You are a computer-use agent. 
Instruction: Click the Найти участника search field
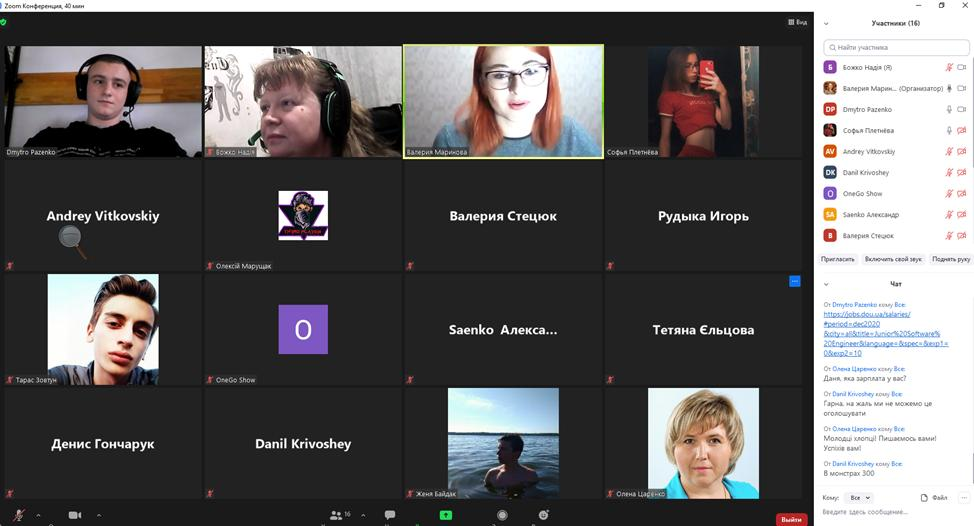(x=896, y=47)
